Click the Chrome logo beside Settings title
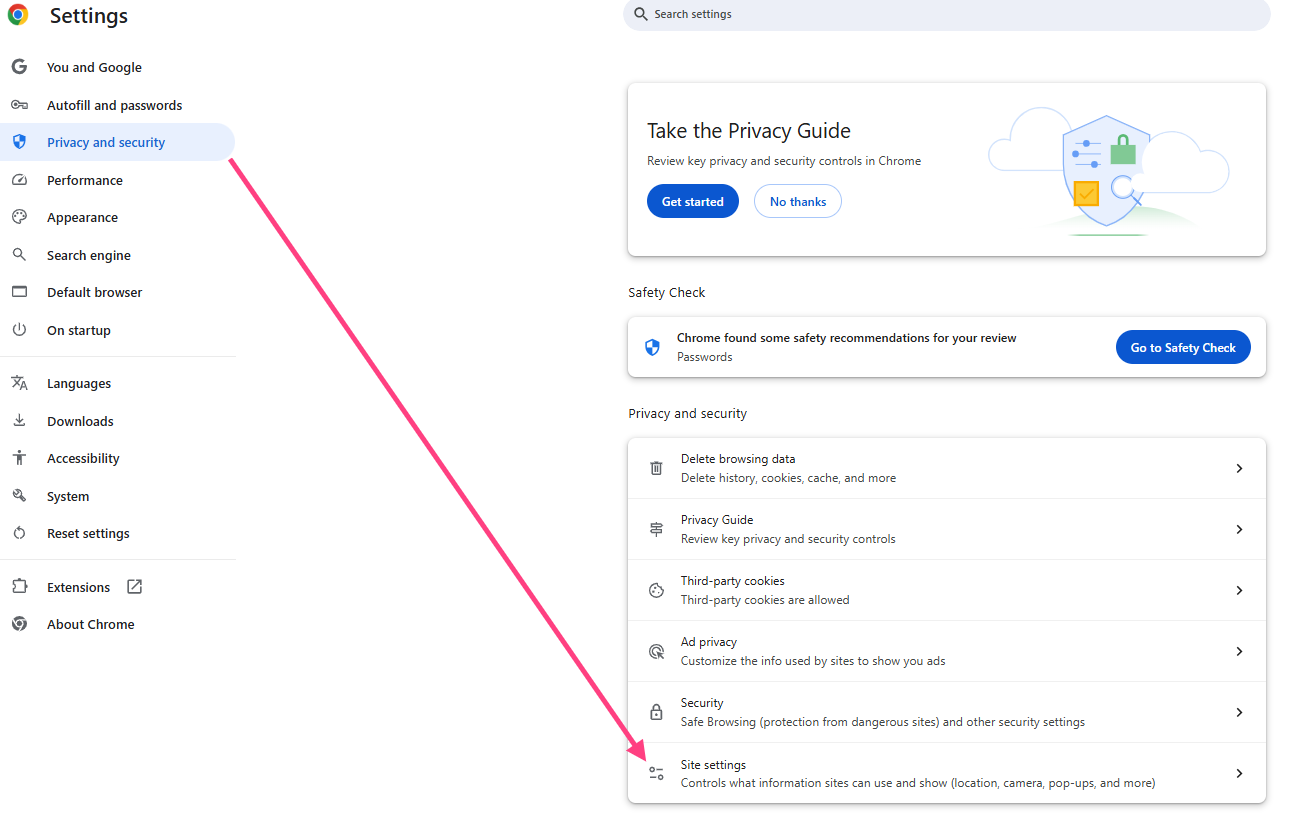 tap(18, 15)
